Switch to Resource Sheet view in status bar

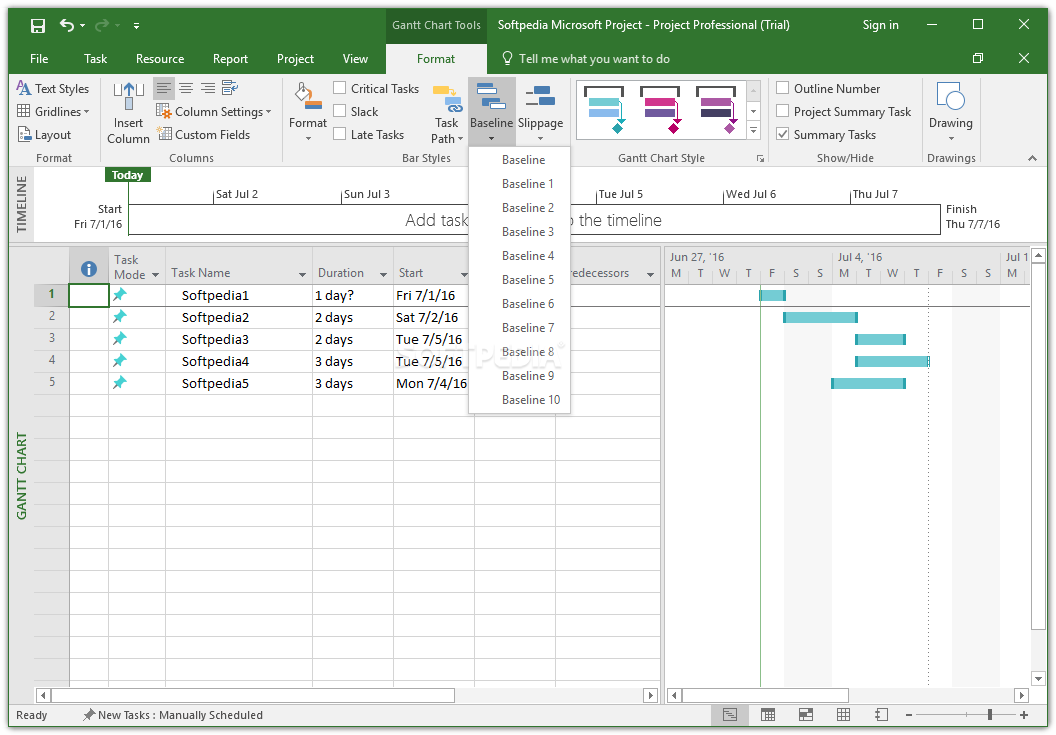tap(843, 715)
